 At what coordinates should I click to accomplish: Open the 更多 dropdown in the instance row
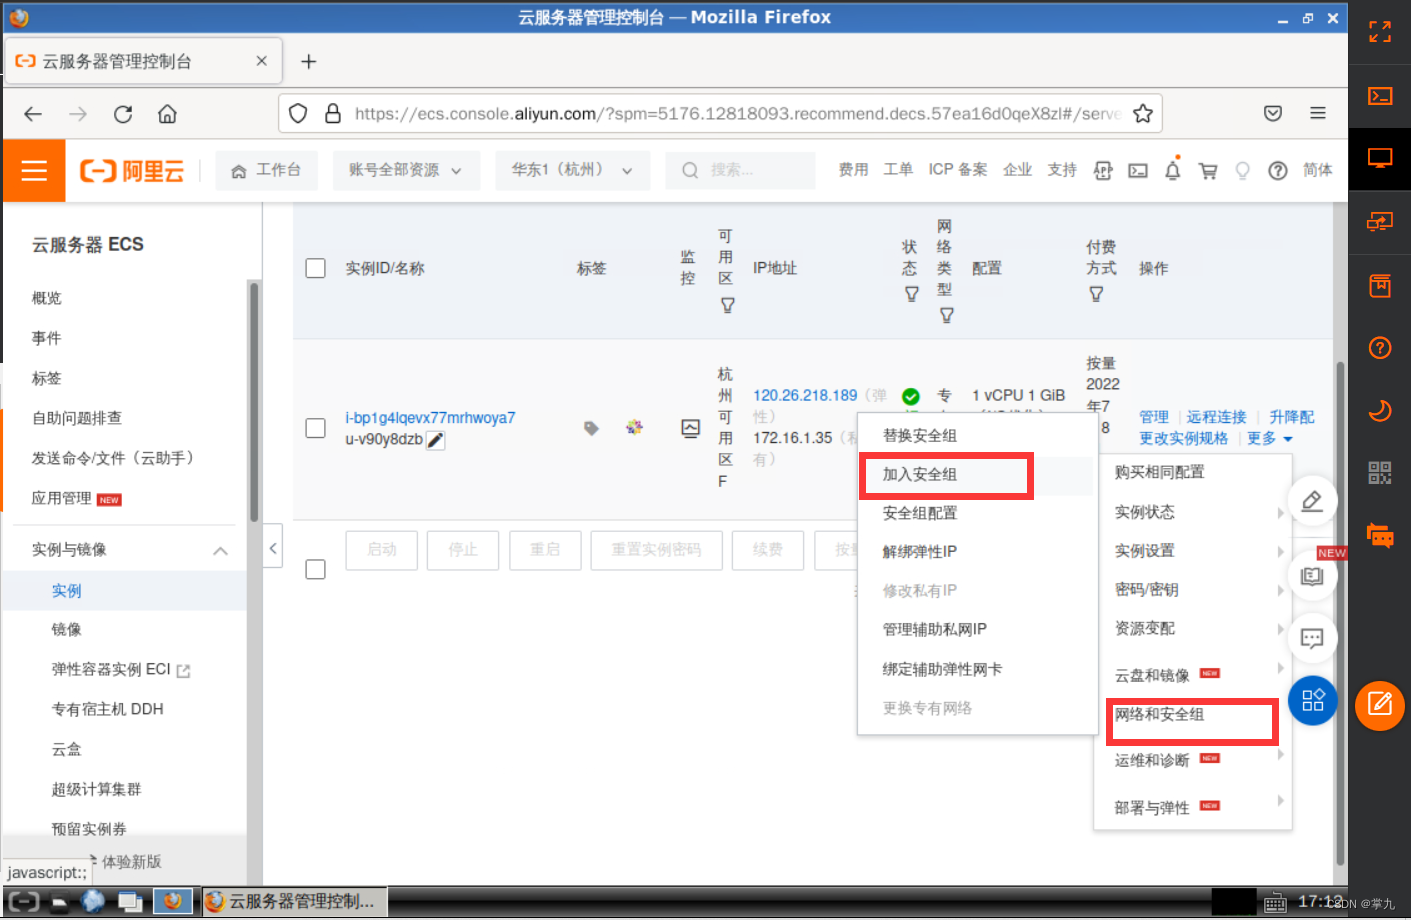(1270, 439)
